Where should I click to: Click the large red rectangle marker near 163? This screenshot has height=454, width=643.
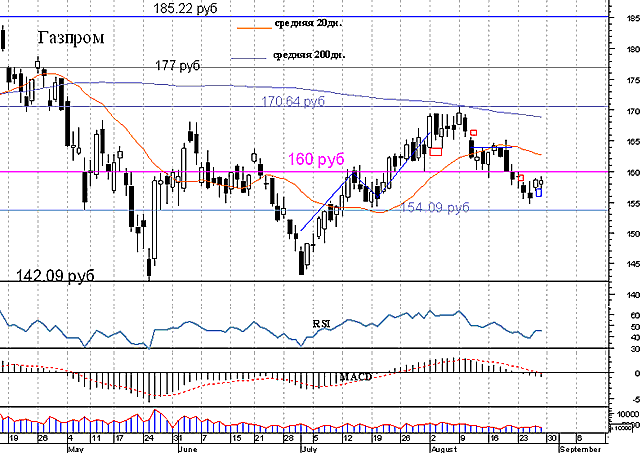pyautogui.click(x=436, y=152)
